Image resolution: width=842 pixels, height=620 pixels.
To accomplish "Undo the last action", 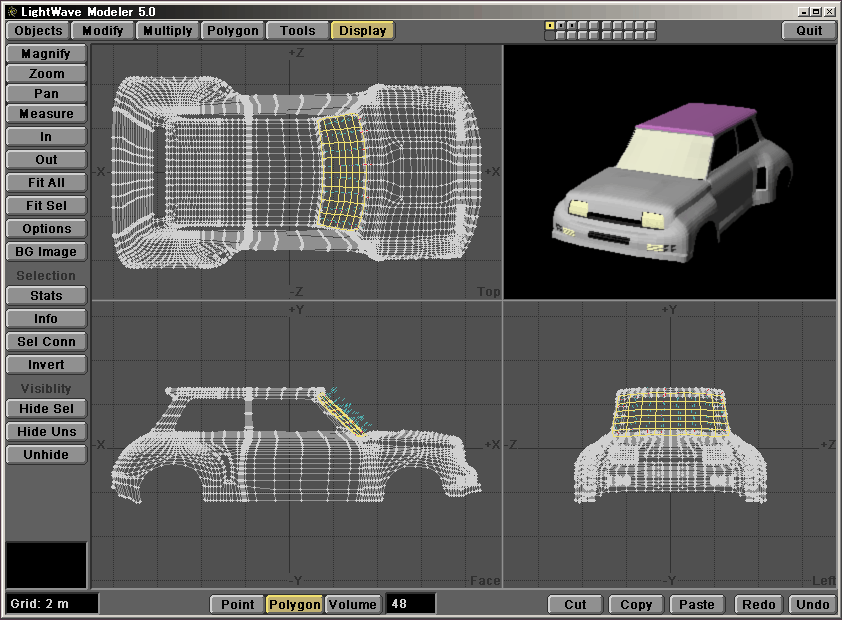I will [812, 604].
